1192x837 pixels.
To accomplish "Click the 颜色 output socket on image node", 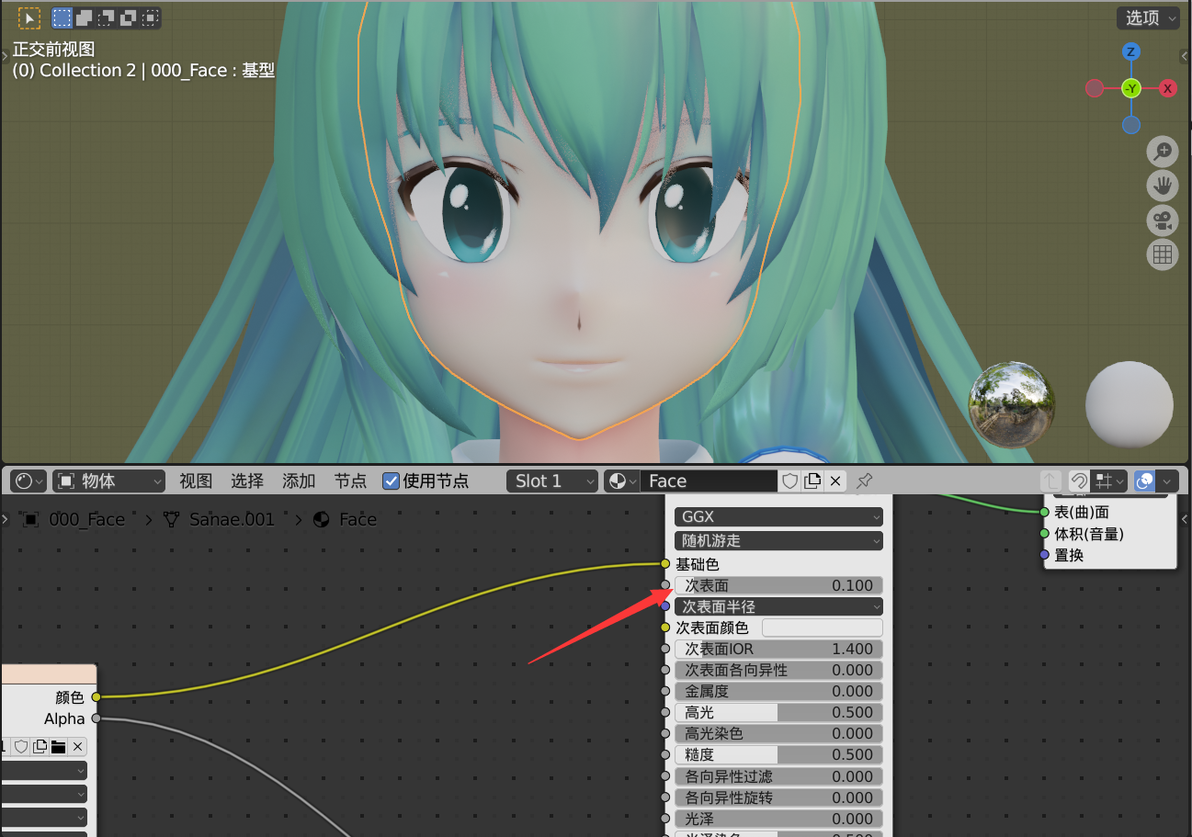I will pos(96,697).
